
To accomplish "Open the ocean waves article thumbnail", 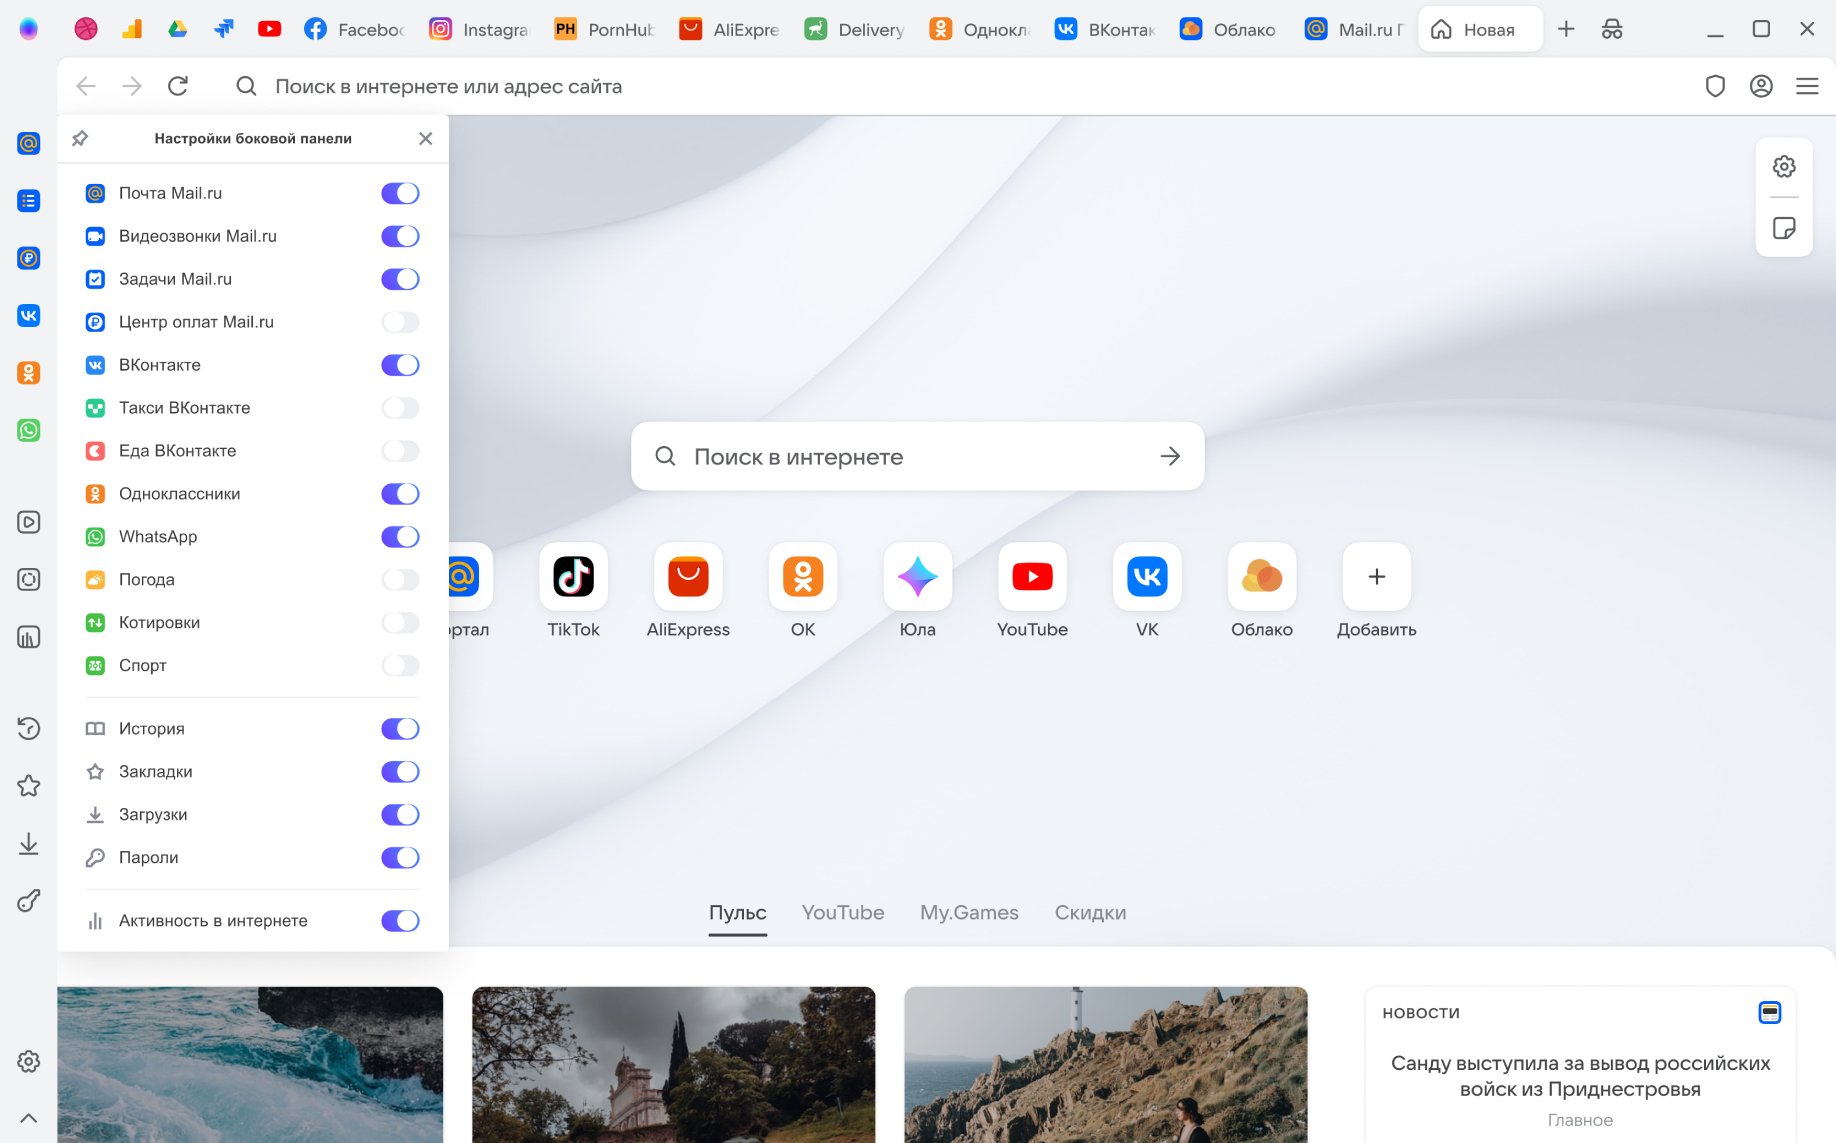I will point(250,1065).
